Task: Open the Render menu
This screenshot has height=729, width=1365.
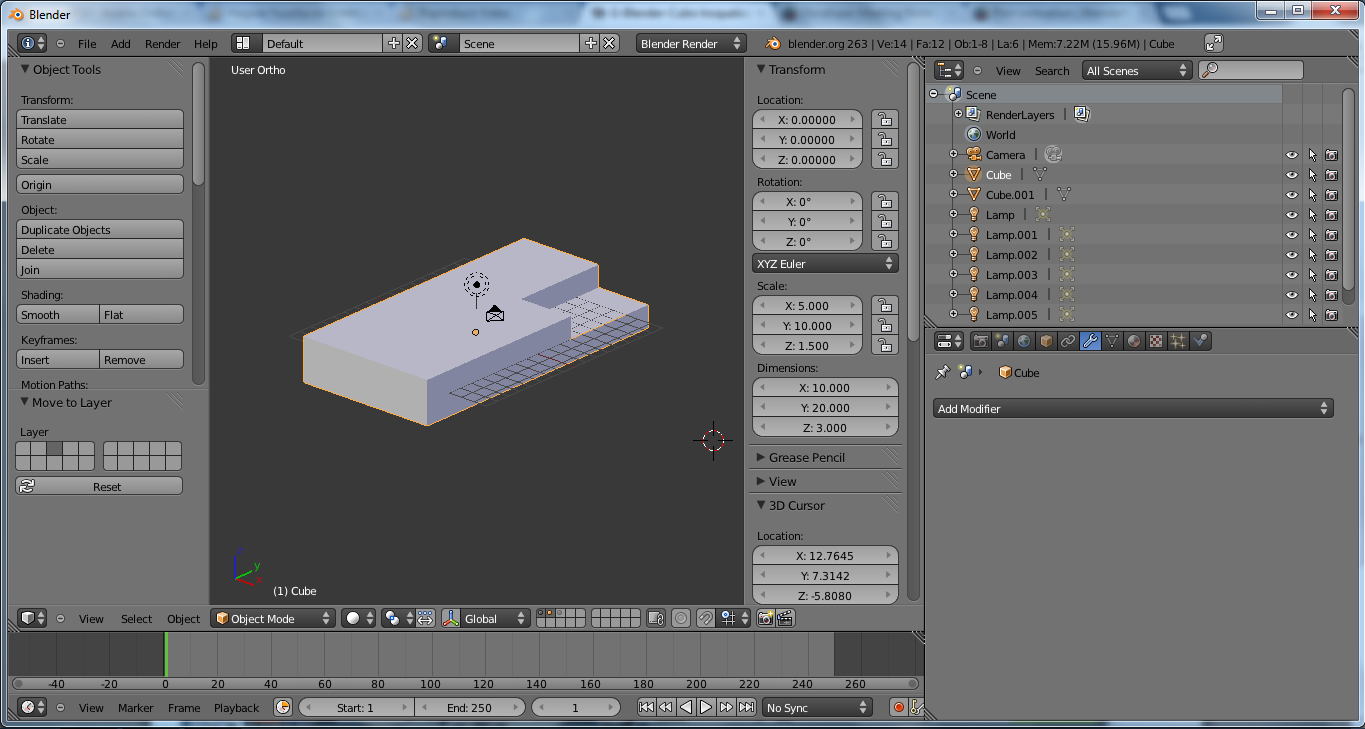Action: tap(163, 44)
